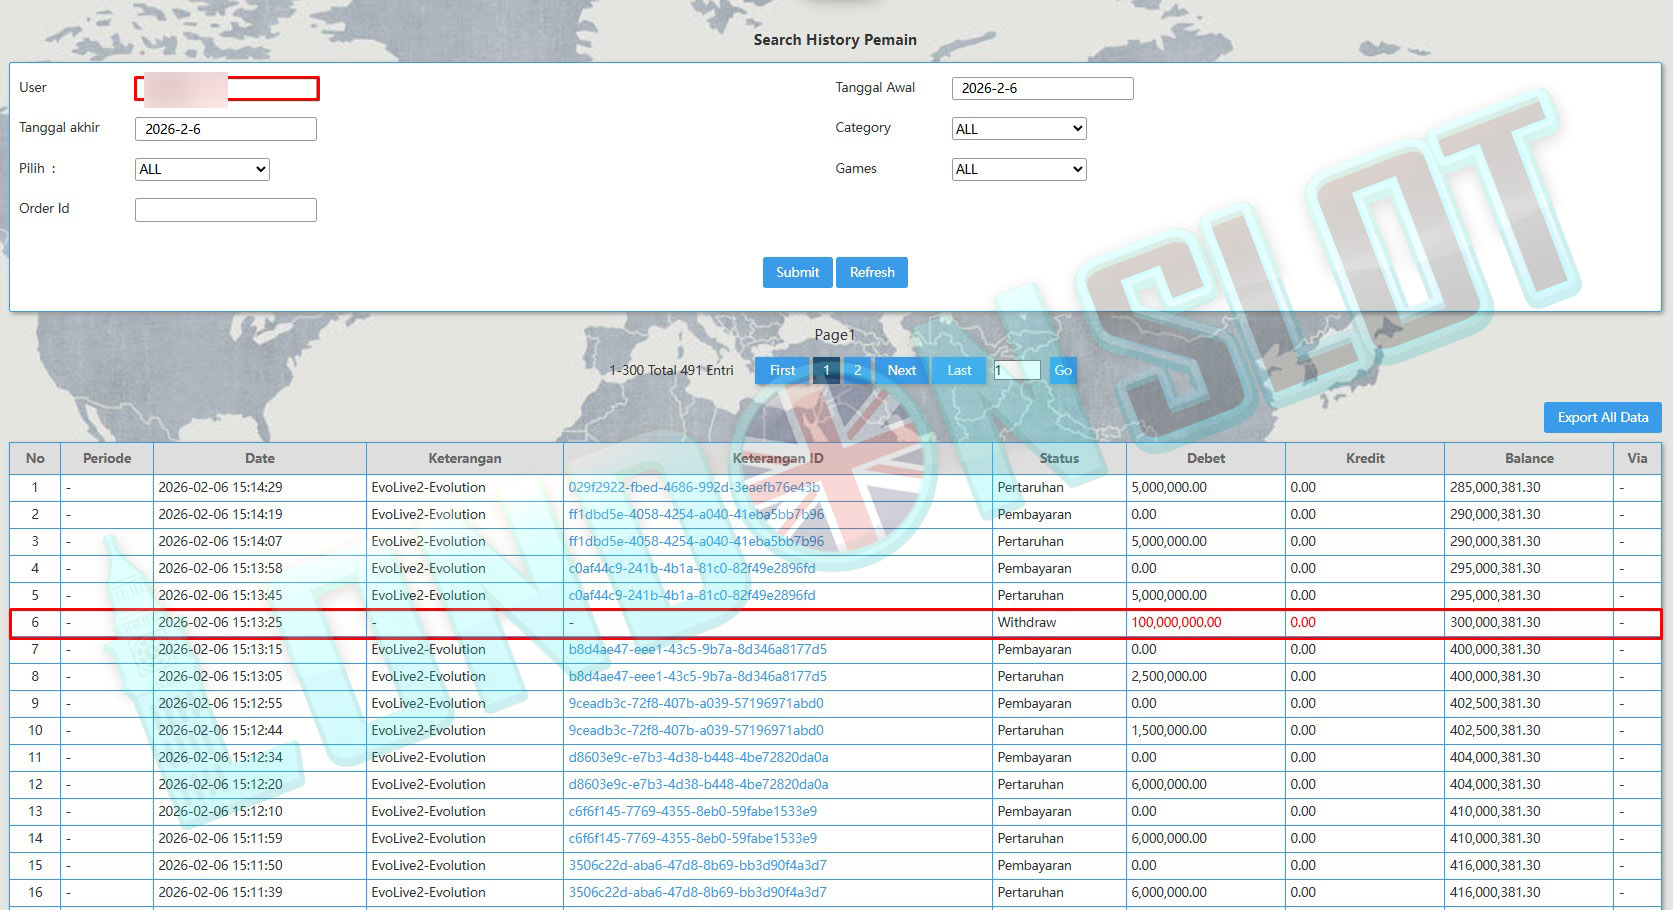
Task: Select the Tanggal akhir date field
Action: (x=226, y=129)
